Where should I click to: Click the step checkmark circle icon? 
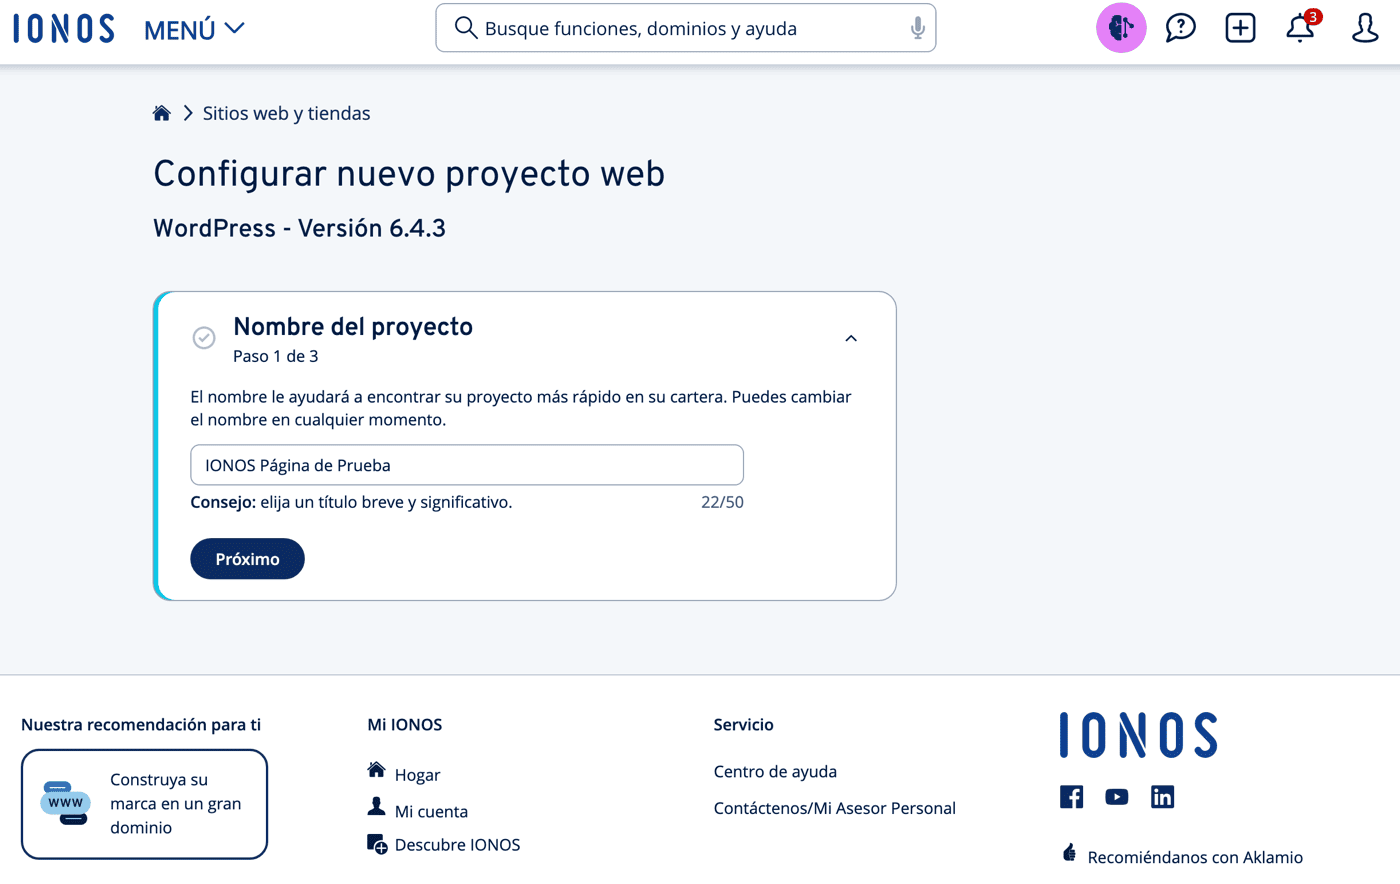(x=204, y=338)
